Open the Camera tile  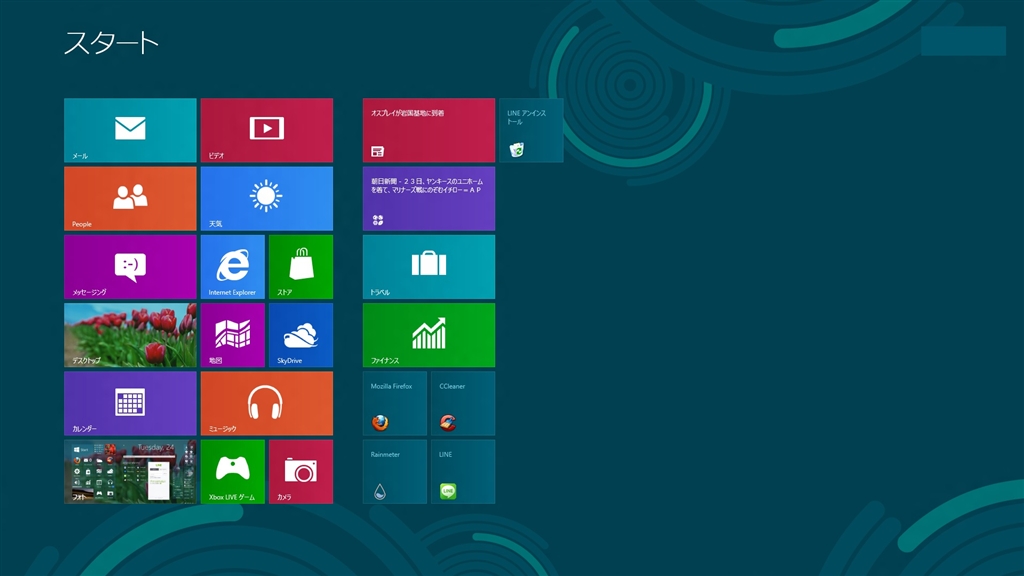click(300, 471)
